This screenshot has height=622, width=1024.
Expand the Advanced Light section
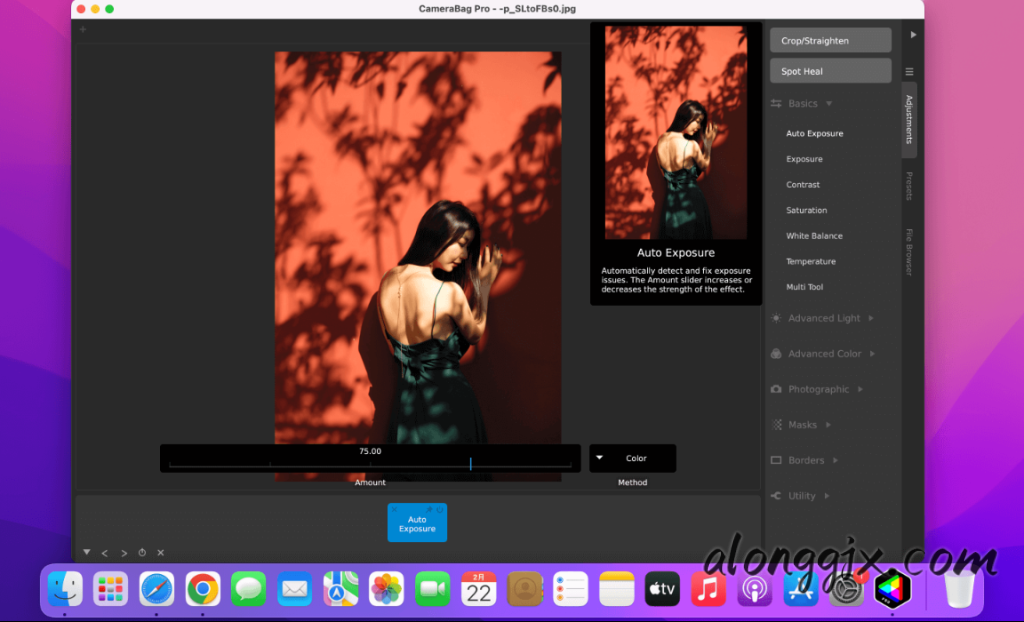coord(823,318)
